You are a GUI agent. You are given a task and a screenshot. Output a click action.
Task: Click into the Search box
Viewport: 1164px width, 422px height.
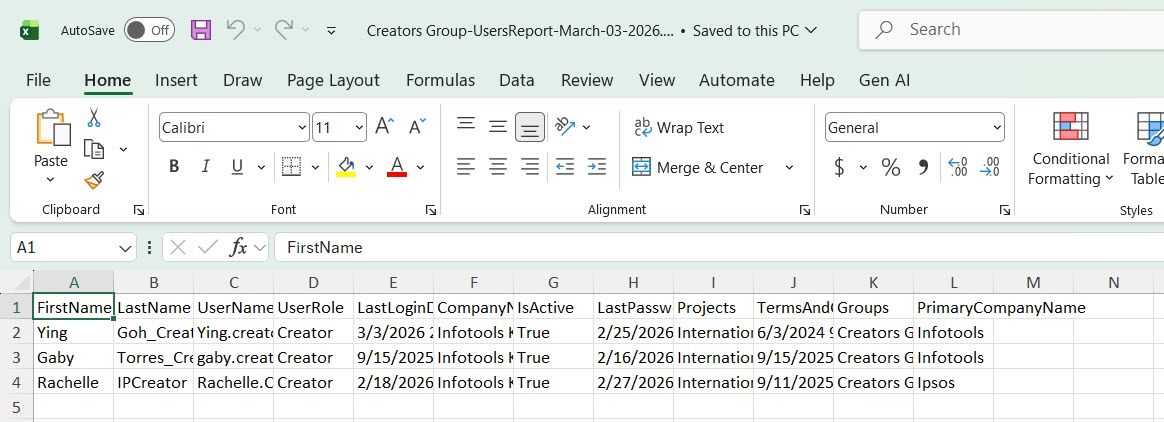tap(1011, 30)
